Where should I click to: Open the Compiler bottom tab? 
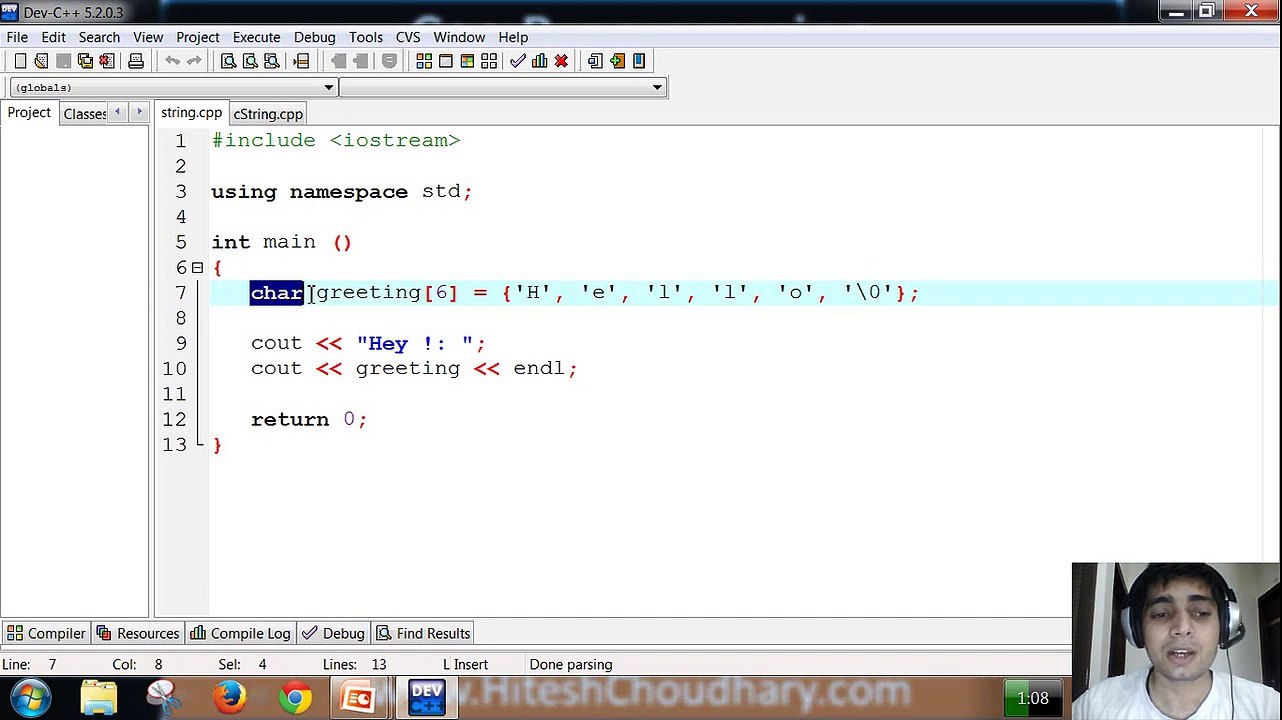pos(47,633)
